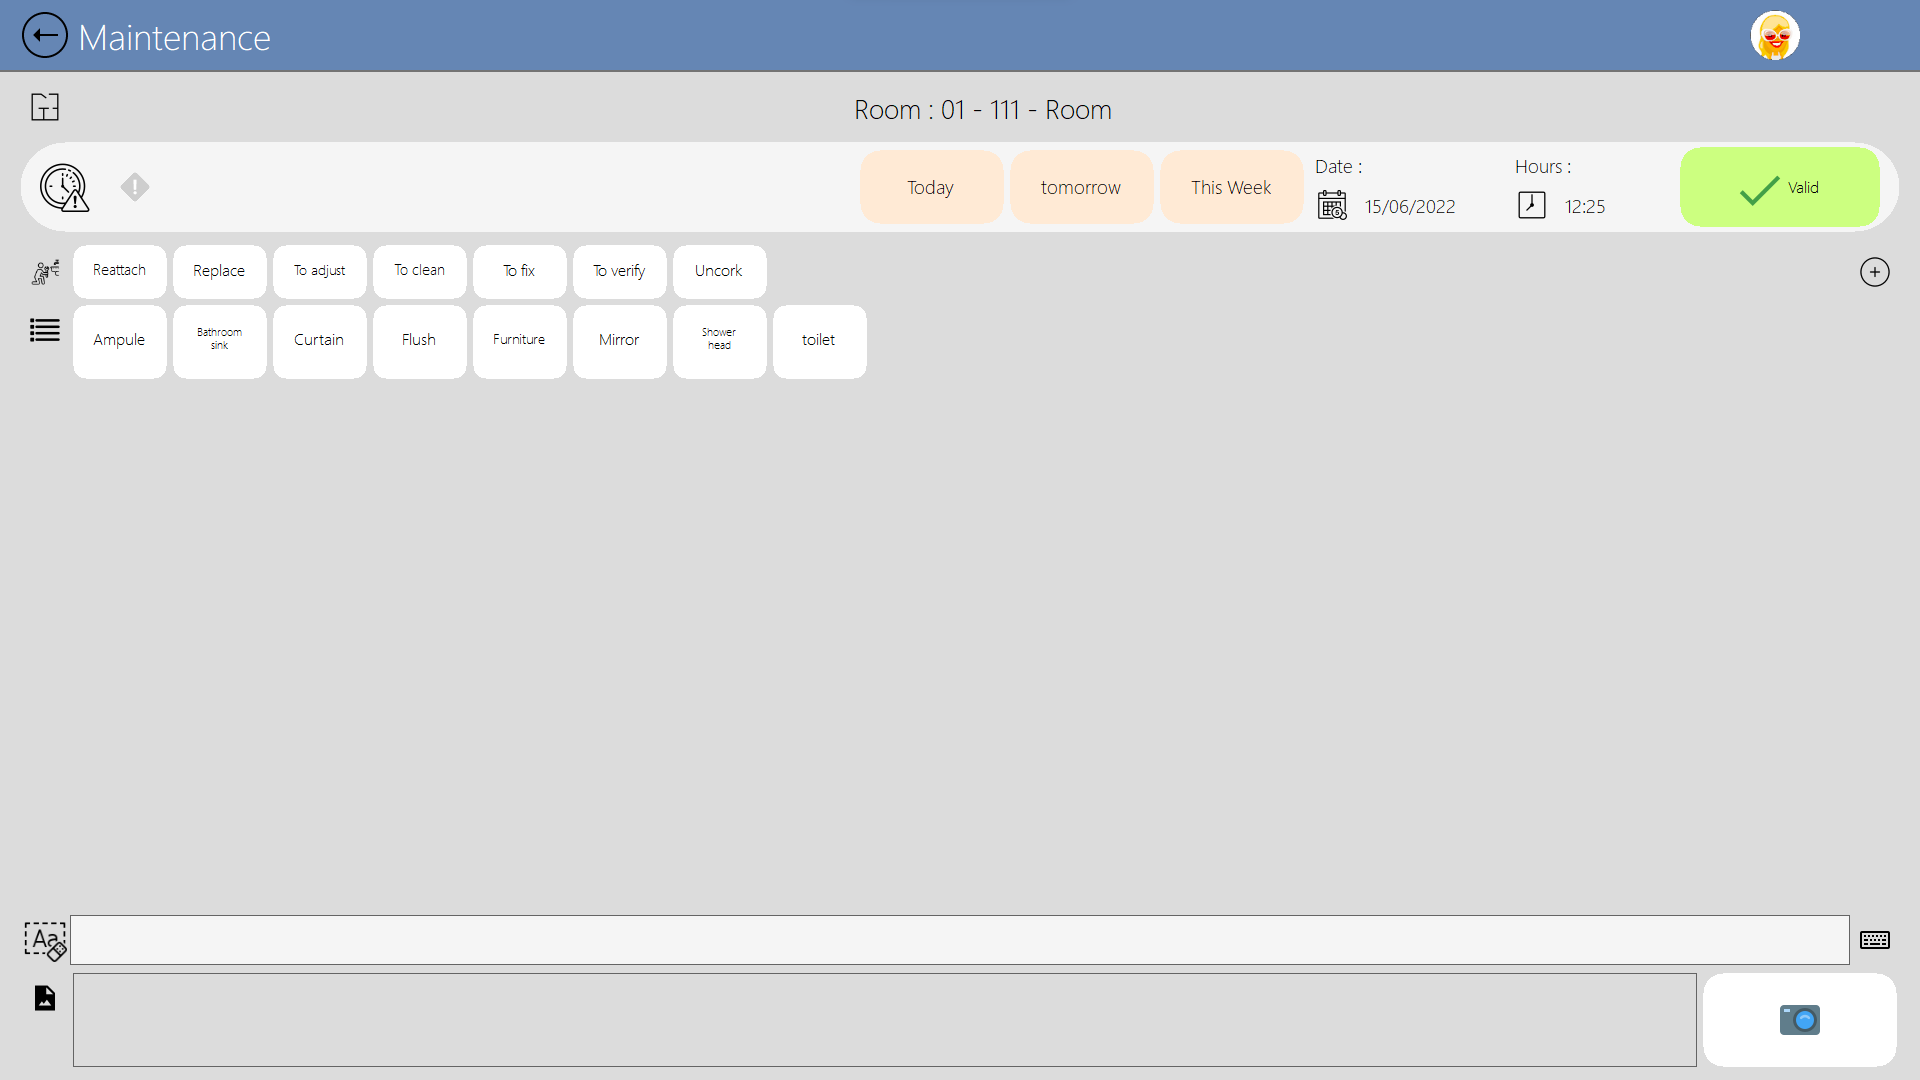Viewport: 1920px width, 1080px height.
Task: Click the plus circle add icon
Action: [1874, 272]
